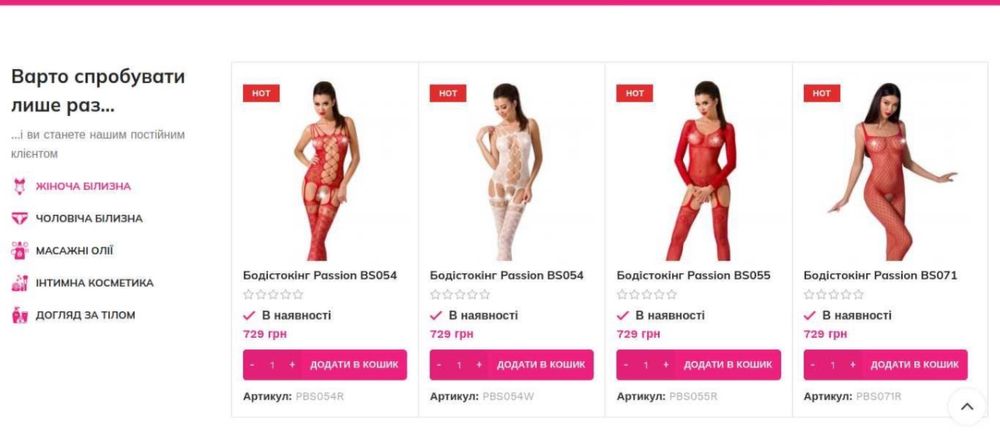1000x433 pixels.
Task: Click the scroll-to-top arrow button
Action: point(967,406)
